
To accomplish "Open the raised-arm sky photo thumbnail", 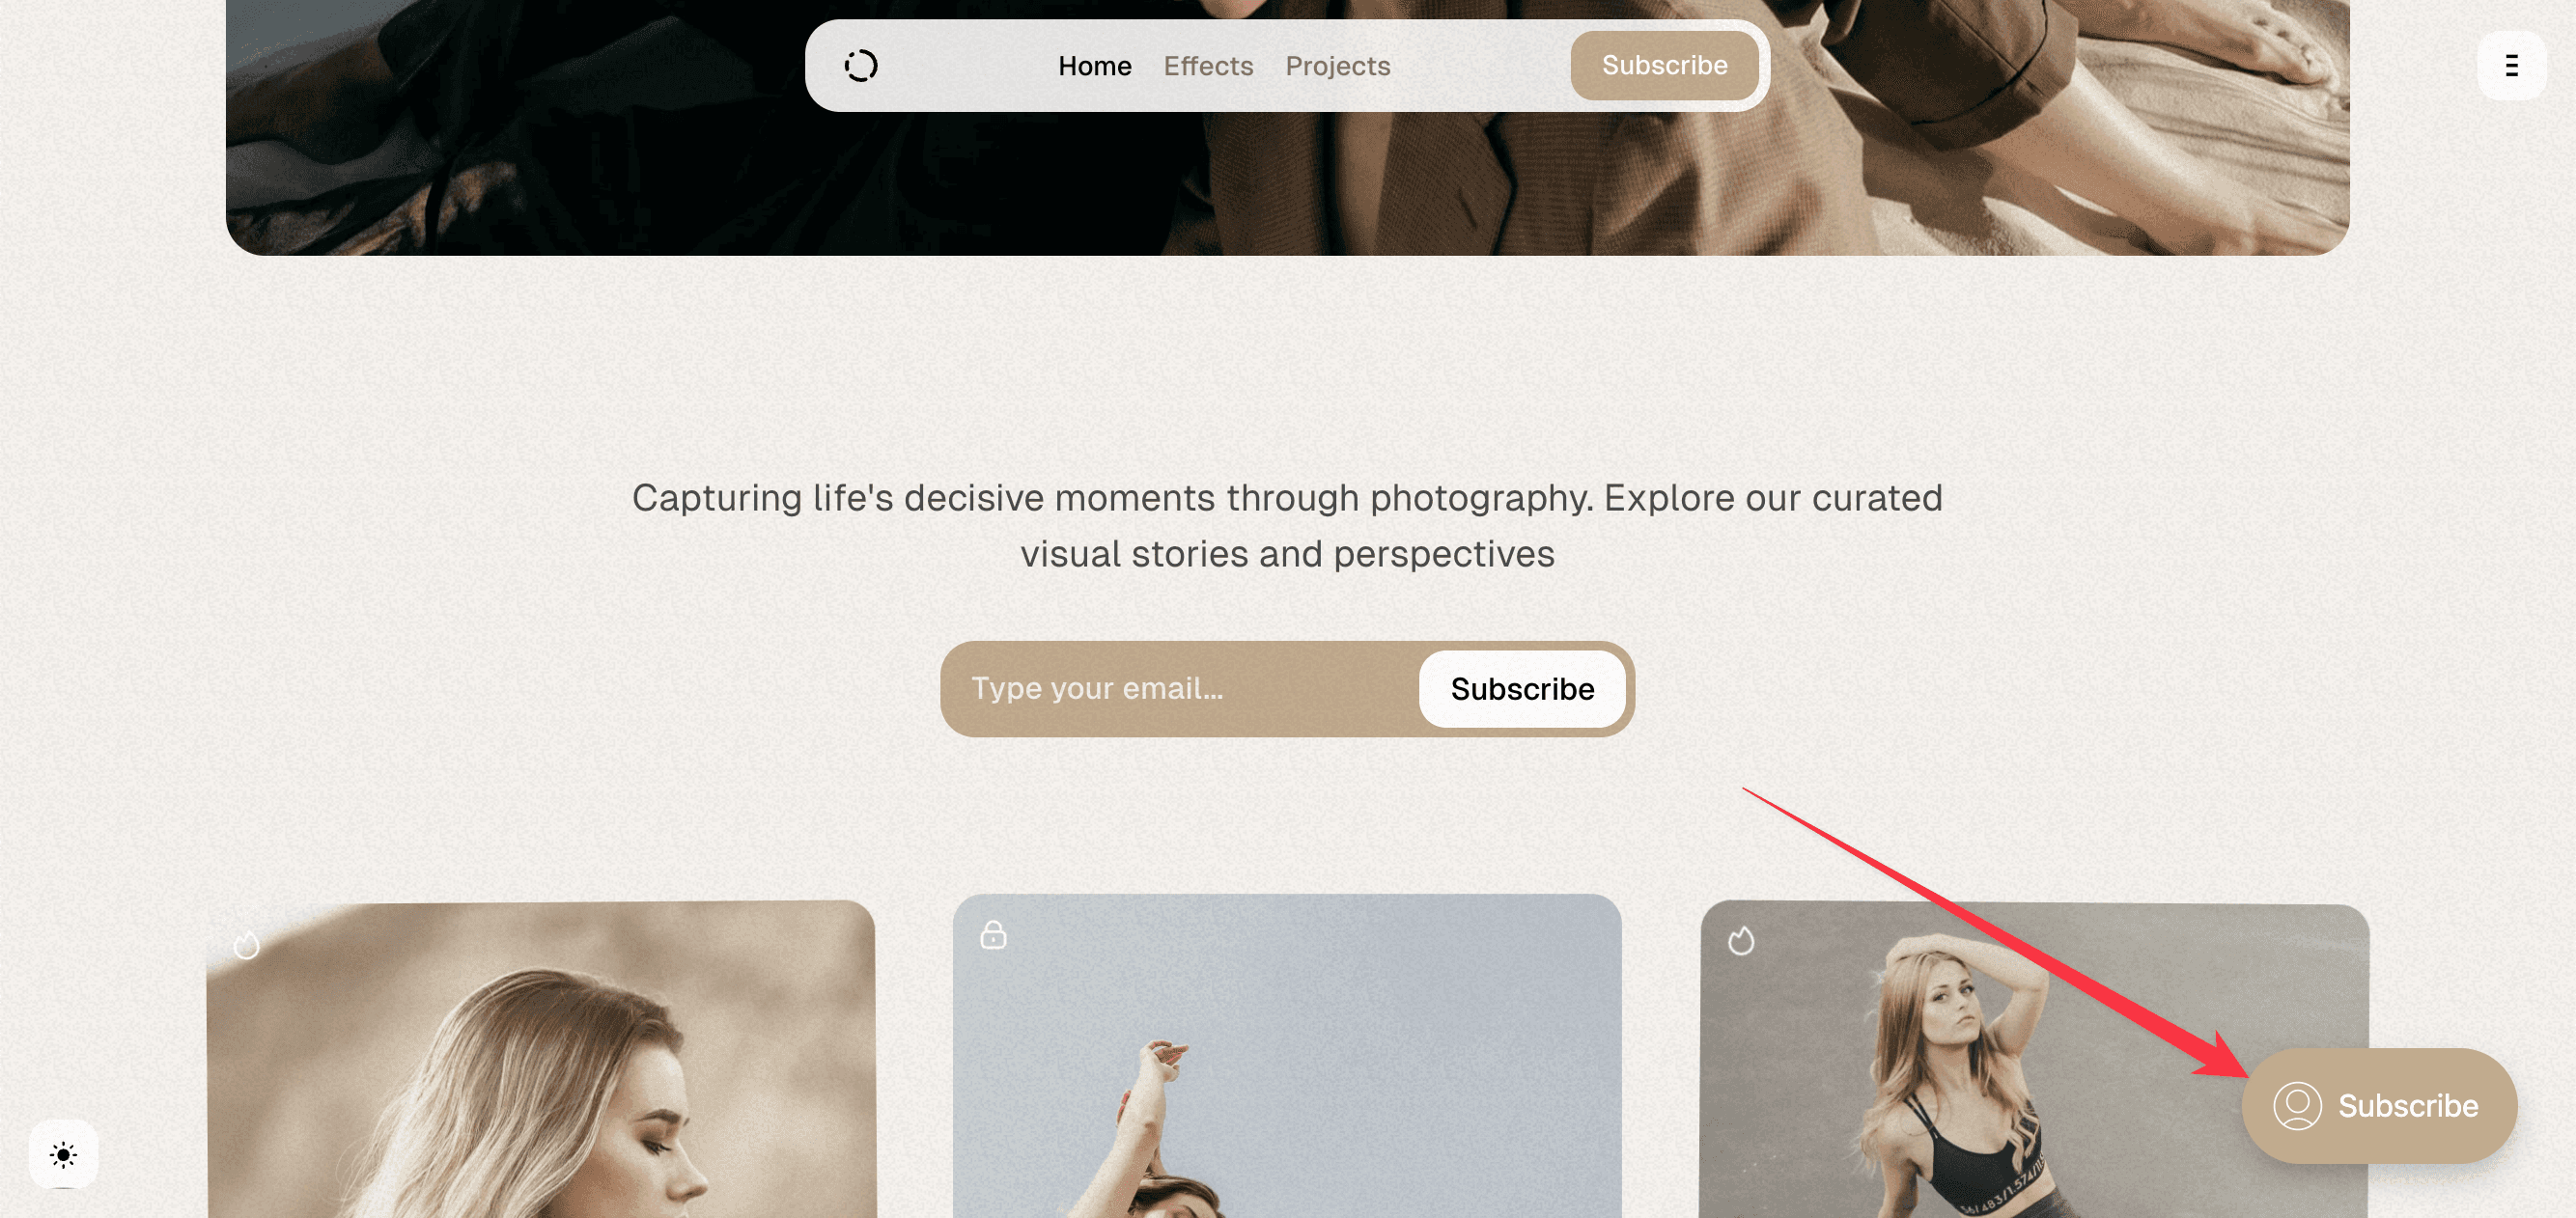I will point(1287,1056).
